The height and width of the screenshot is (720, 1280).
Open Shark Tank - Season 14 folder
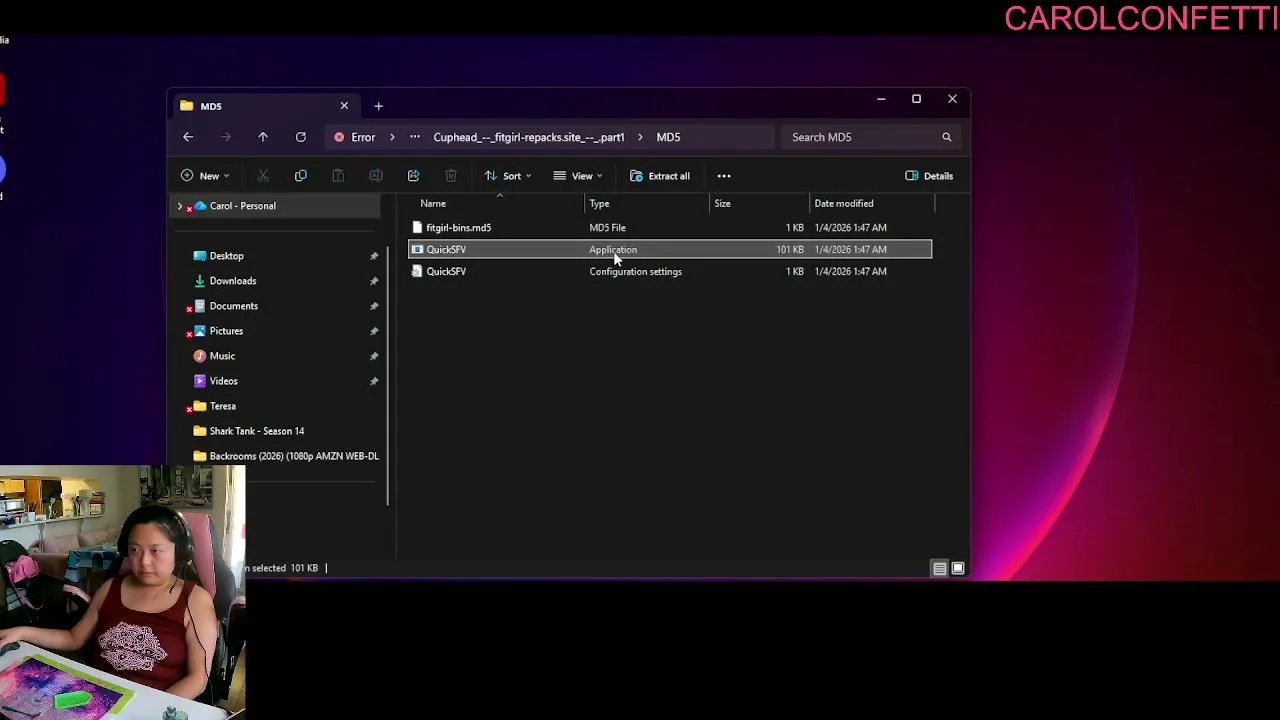[x=257, y=431]
